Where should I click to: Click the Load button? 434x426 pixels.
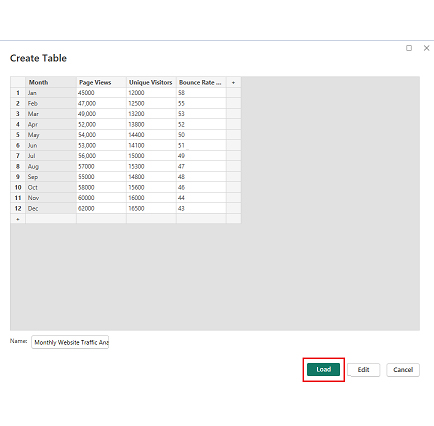(323, 369)
